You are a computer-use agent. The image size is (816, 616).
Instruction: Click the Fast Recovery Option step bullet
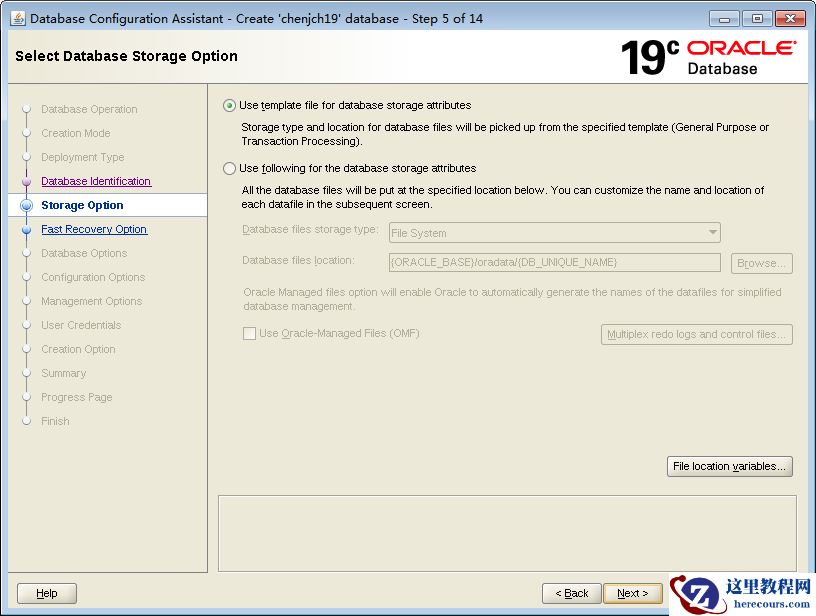click(x=27, y=229)
